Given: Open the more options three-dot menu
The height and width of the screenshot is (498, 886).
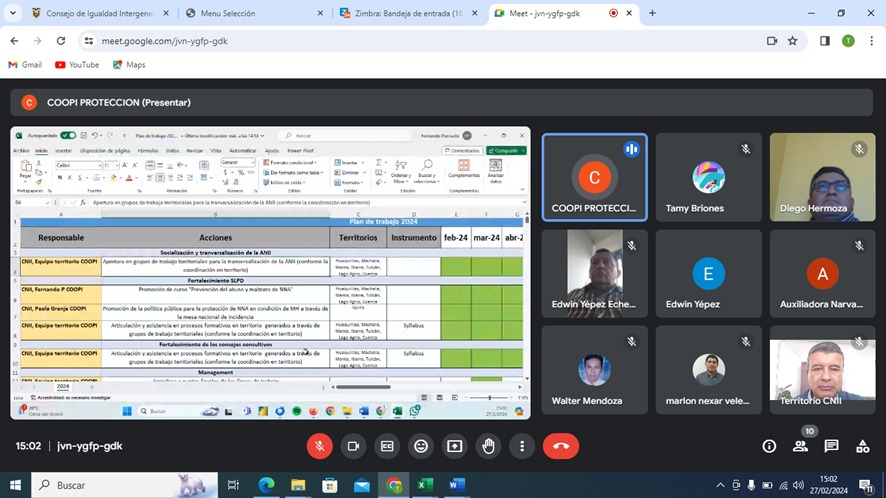Looking at the screenshot, I should 521,446.
